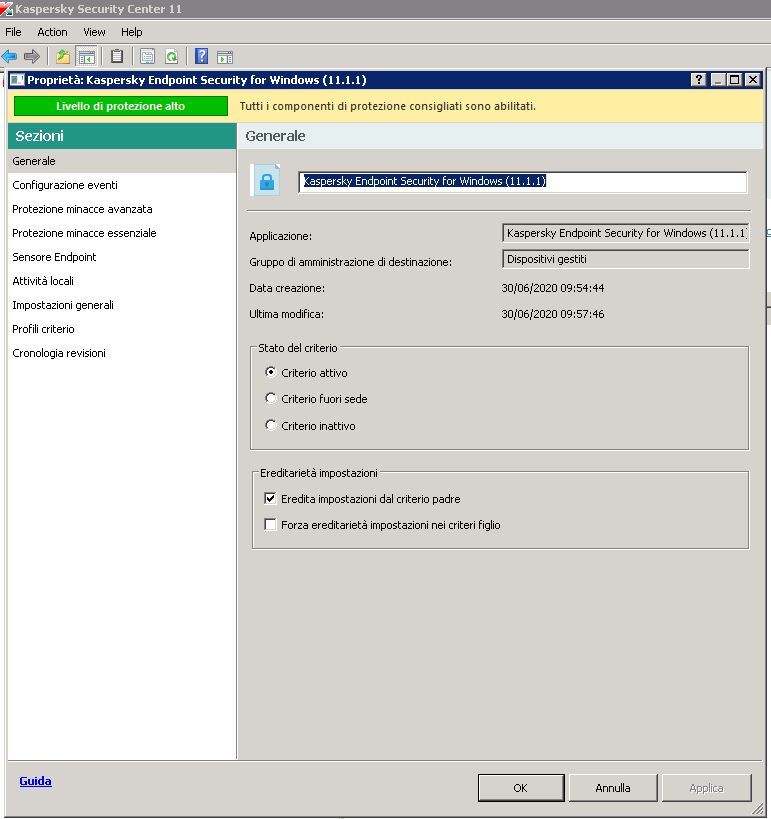The image size is (771, 819).
Task: Click the green Refresh toolbar icon
Action: pyautogui.click(x=171, y=56)
